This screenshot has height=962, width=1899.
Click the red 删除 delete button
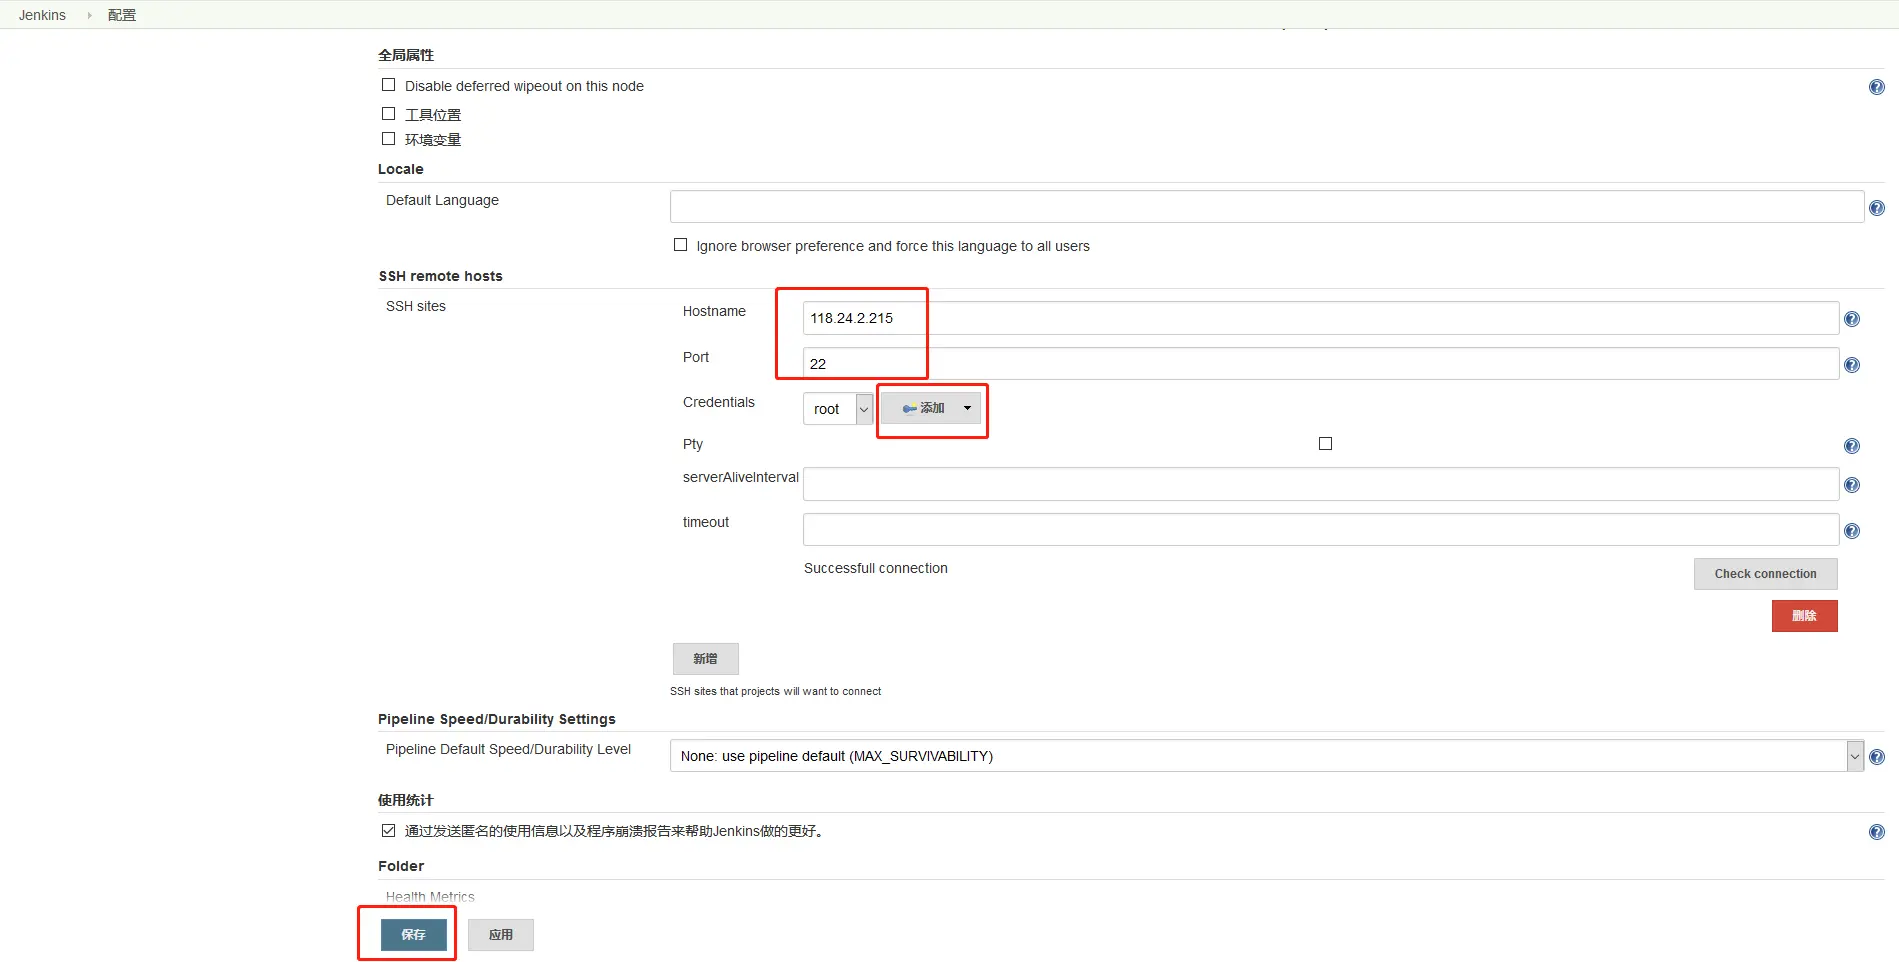coord(1804,616)
